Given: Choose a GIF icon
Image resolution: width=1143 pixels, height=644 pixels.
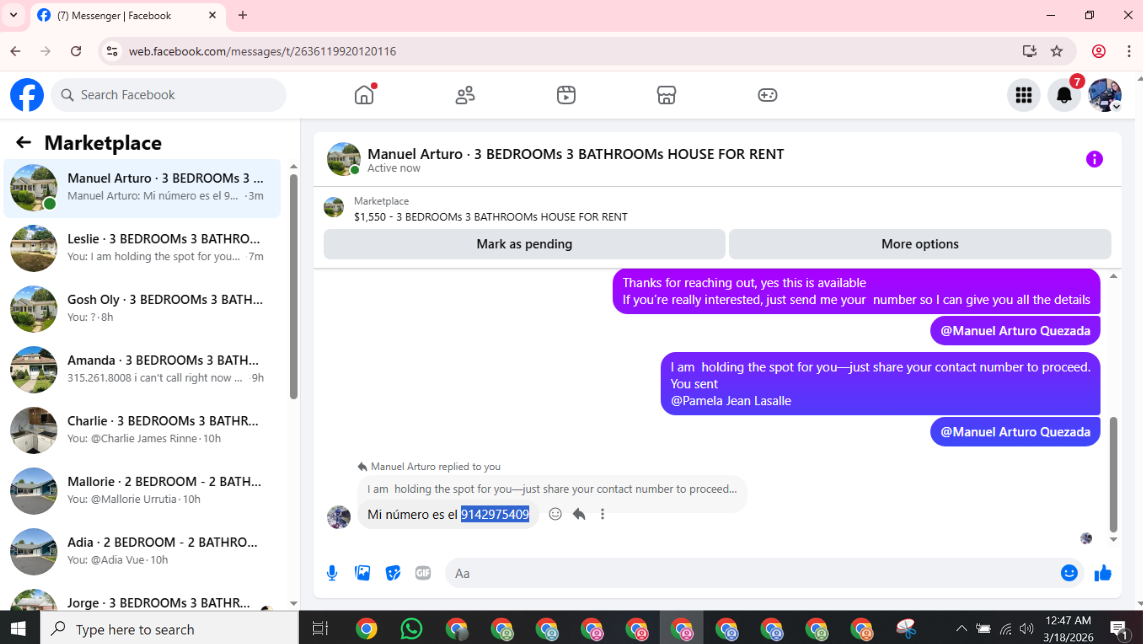Looking at the screenshot, I should (423, 573).
